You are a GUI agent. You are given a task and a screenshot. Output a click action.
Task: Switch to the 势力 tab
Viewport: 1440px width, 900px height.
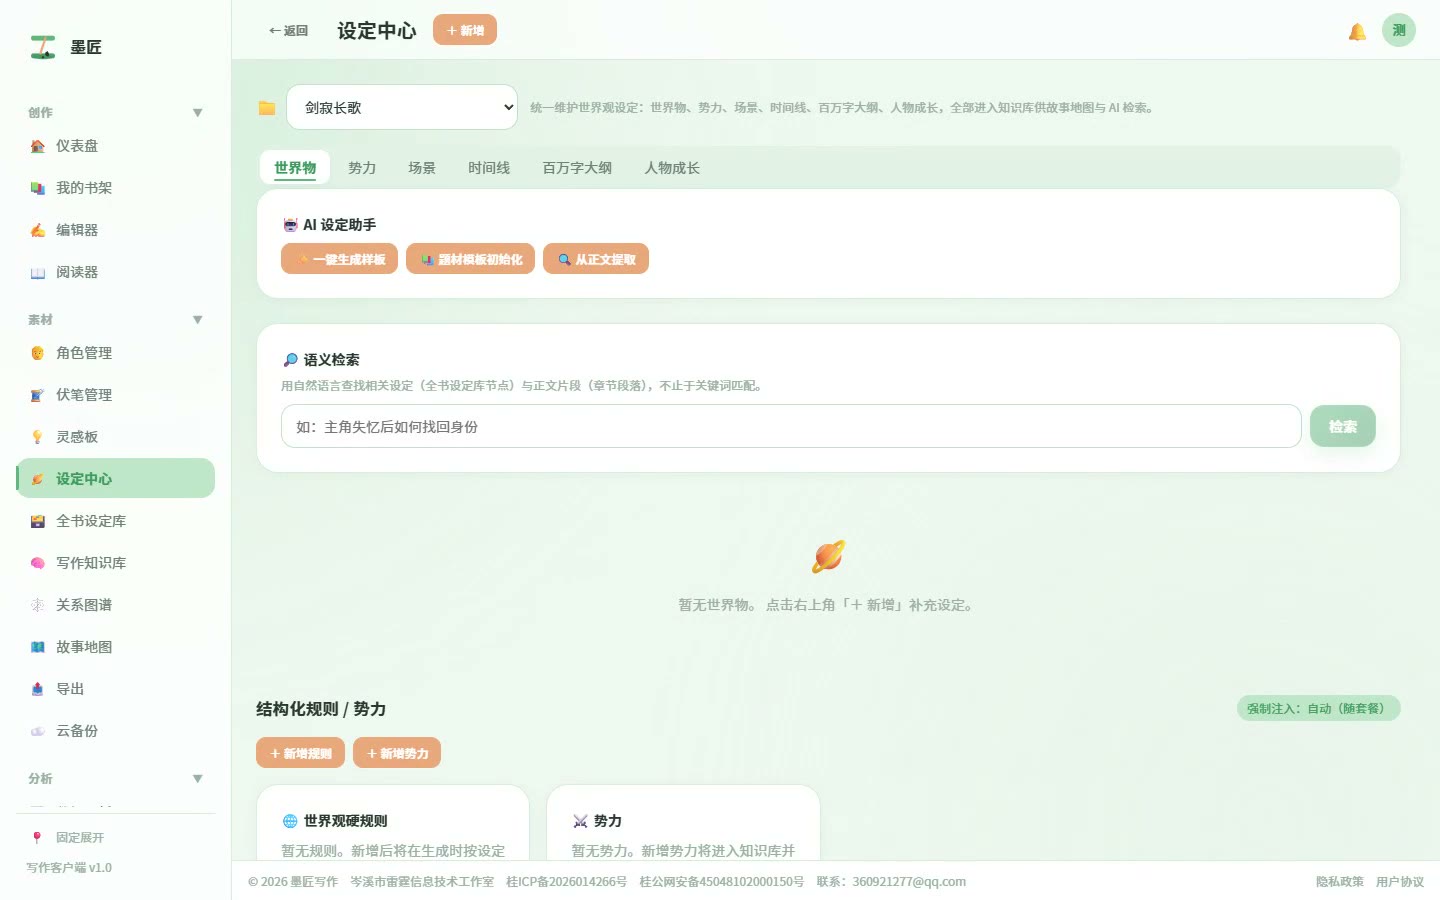coord(362,168)
